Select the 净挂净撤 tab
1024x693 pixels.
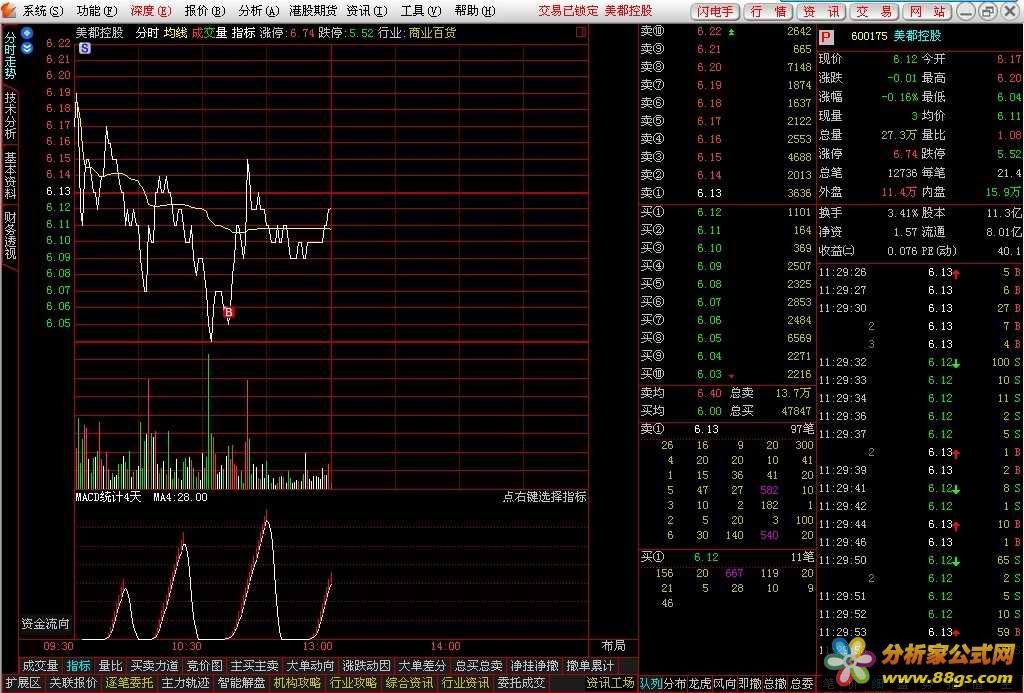point(534,666)
